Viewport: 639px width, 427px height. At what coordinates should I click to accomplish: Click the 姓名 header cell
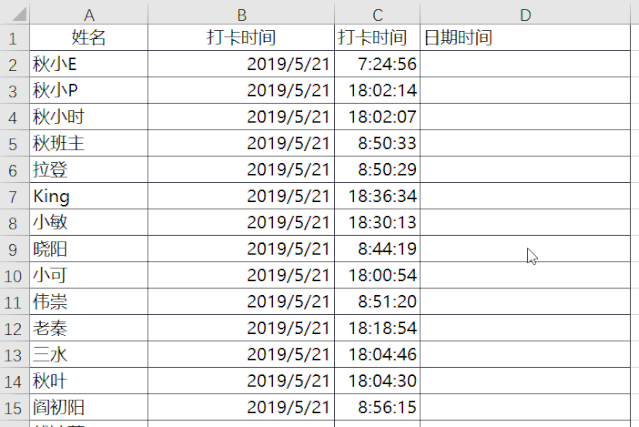pos(88,37)
